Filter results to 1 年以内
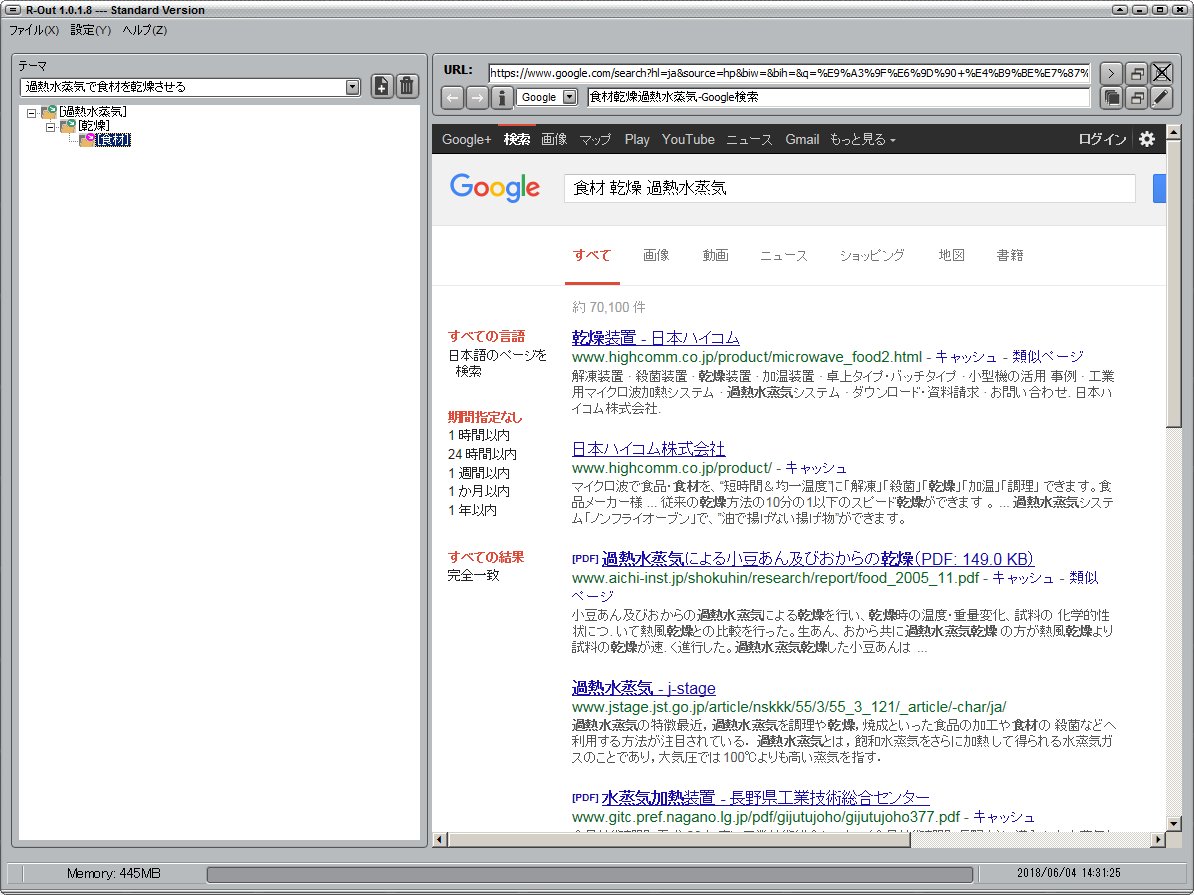This screenshot has width=1194, height=895. pyautogui.click(x=472, y=510)
